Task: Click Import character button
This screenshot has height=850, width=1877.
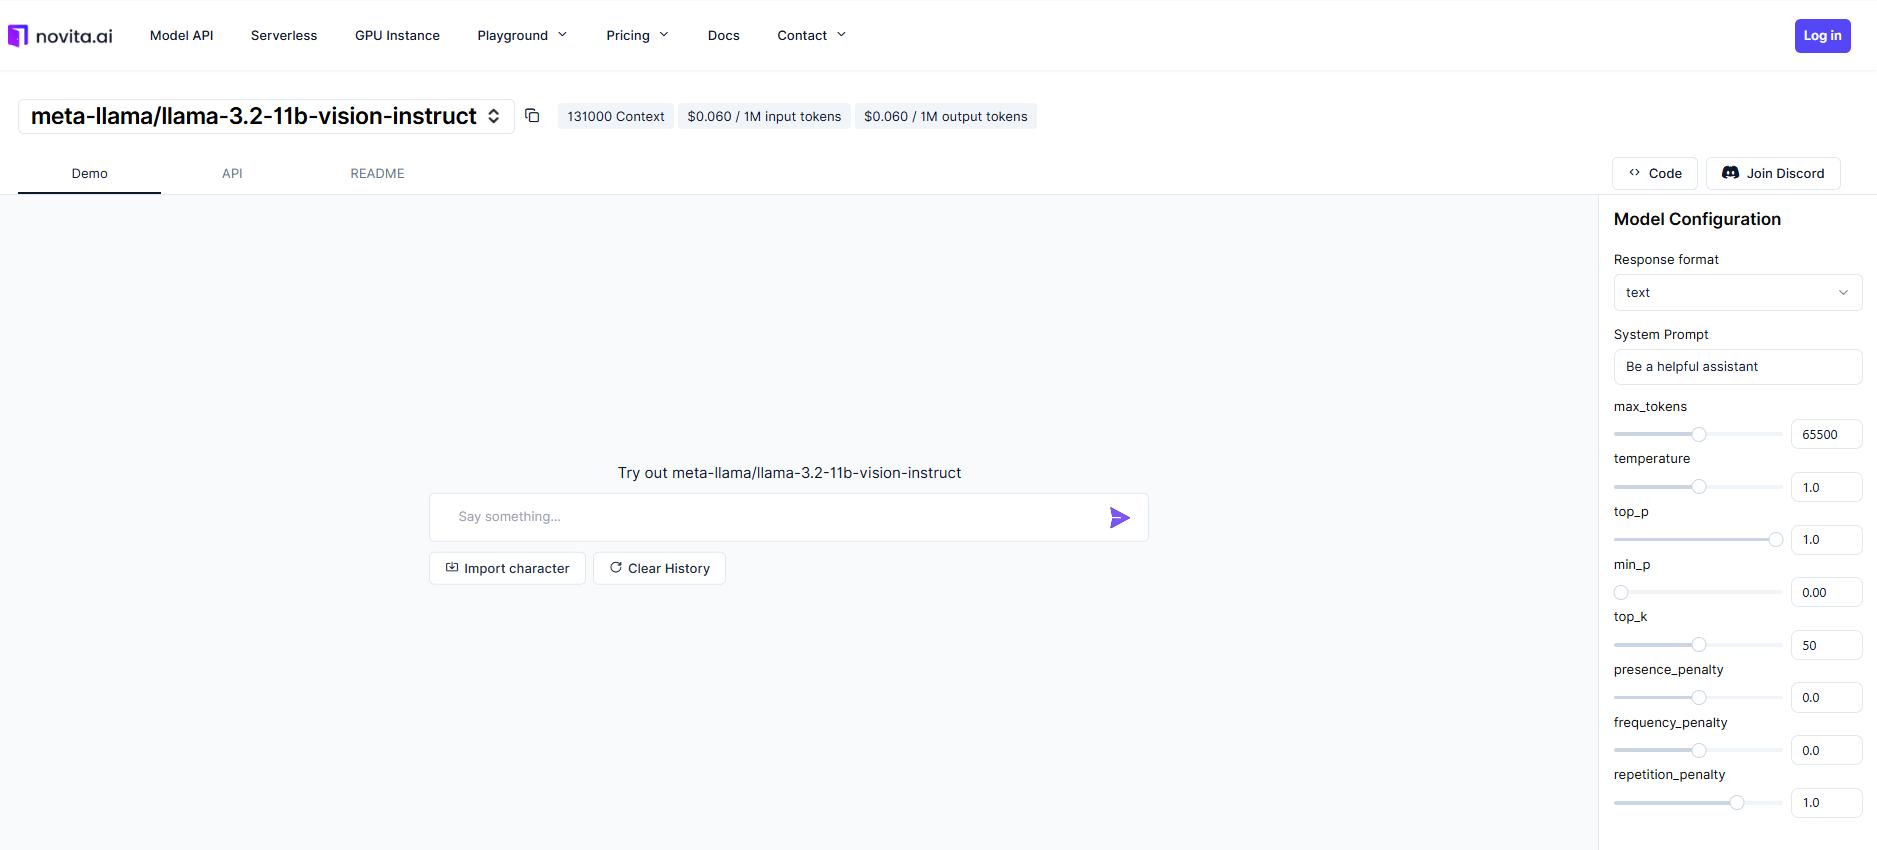Action: (507, 568)
